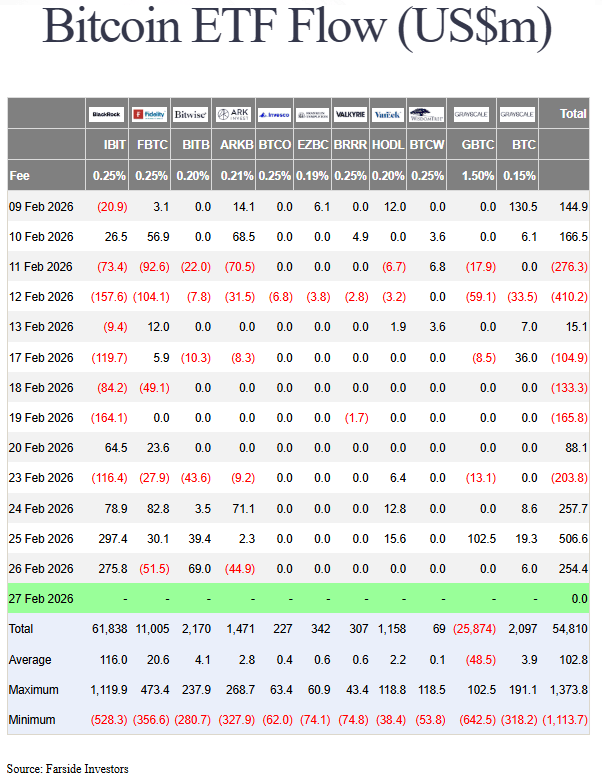
Task: Click the 297.4 IBIT value on 25 Feb
Action: 113,538
